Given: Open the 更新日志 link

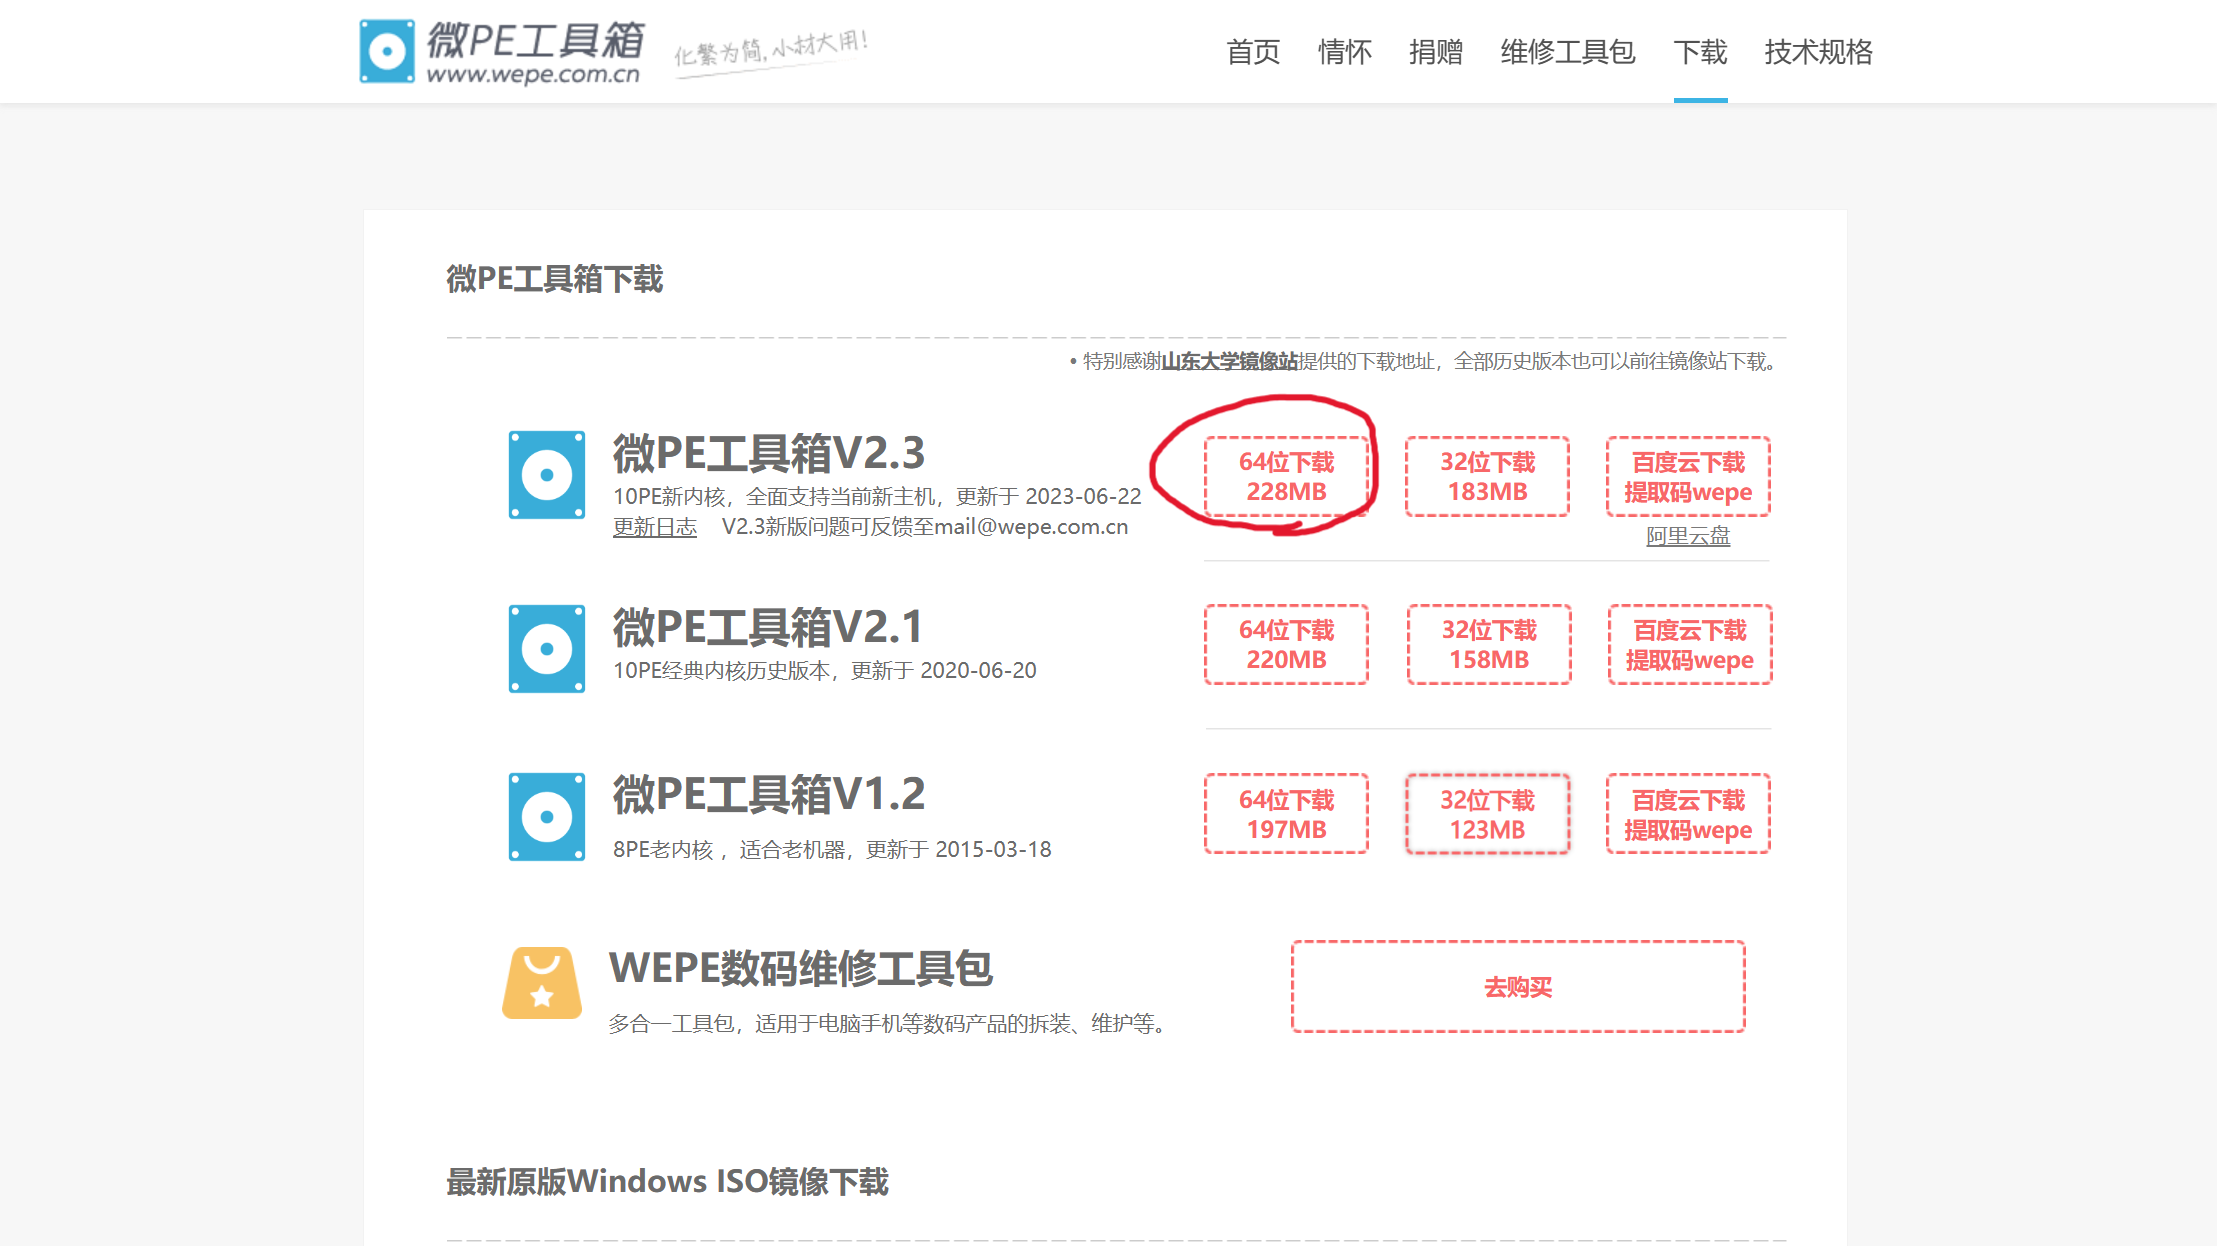Looking at the screenshot, I should pos(654,527).
